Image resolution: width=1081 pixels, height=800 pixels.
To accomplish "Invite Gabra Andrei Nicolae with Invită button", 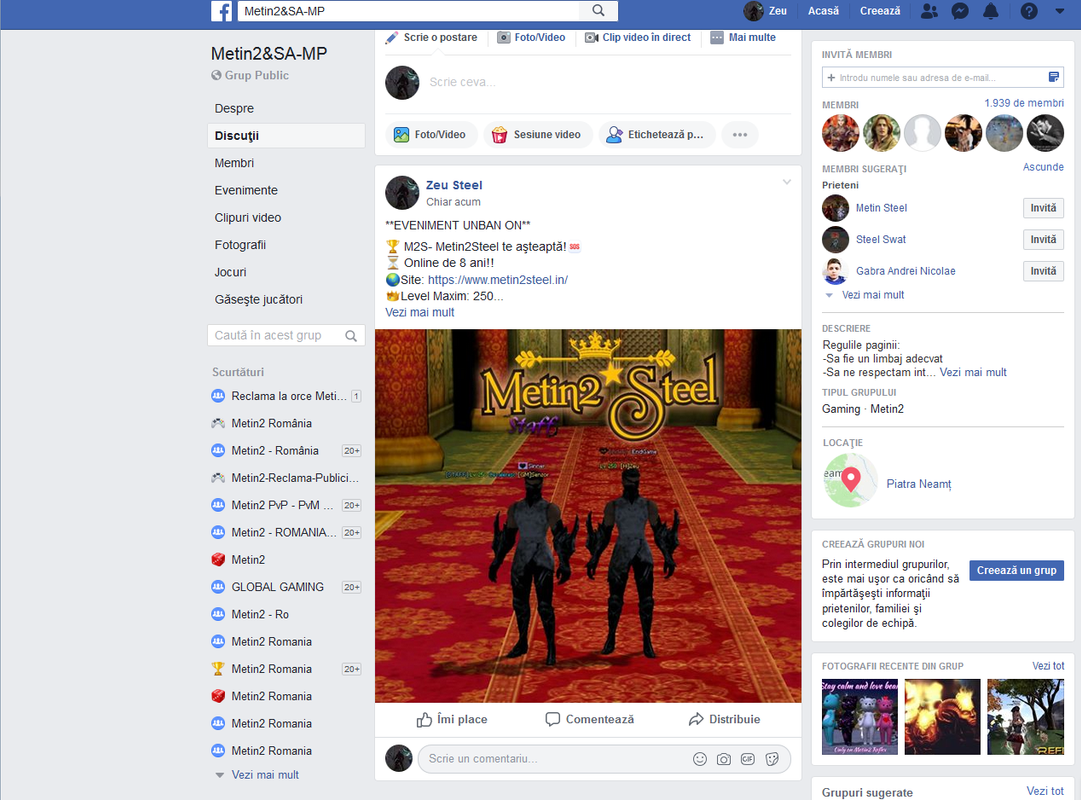I will coord(1043,271).
